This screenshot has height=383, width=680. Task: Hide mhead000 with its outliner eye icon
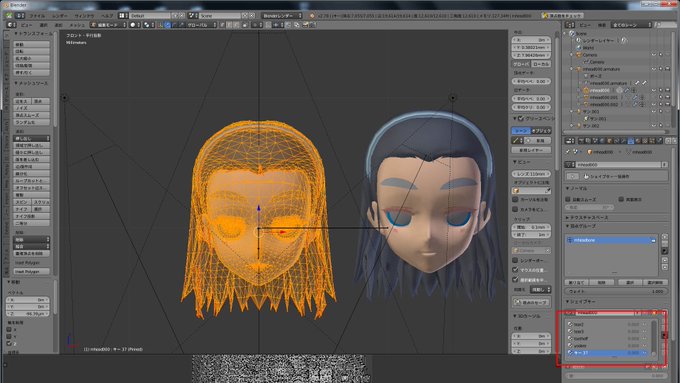point(654,90)
